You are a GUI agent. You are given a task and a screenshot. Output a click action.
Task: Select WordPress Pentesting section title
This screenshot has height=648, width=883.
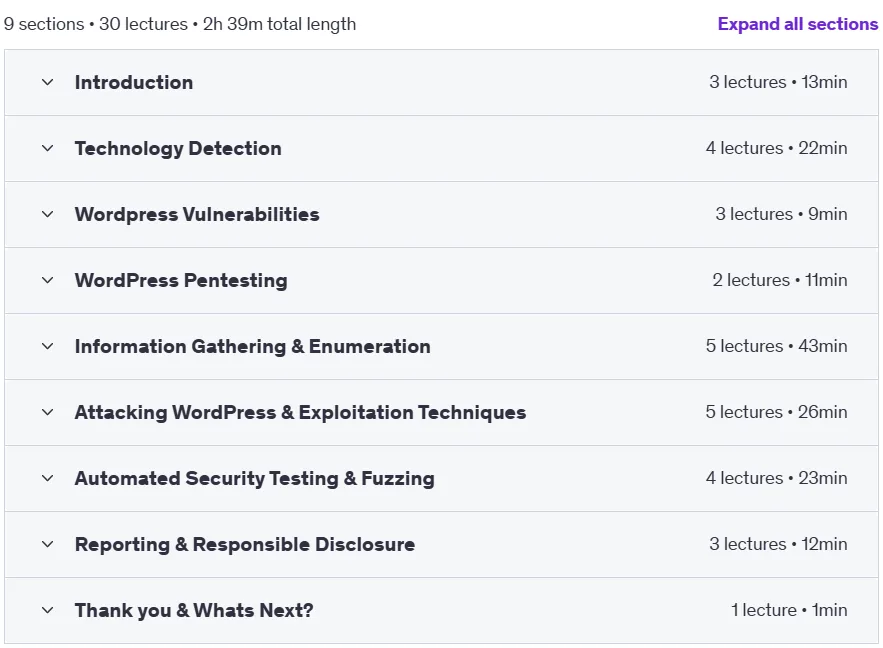click(181, 280)
